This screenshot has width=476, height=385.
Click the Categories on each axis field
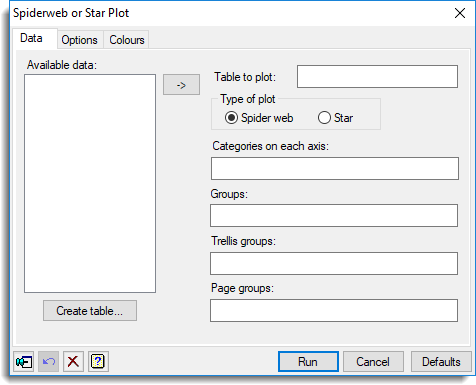tap(335, 169)
